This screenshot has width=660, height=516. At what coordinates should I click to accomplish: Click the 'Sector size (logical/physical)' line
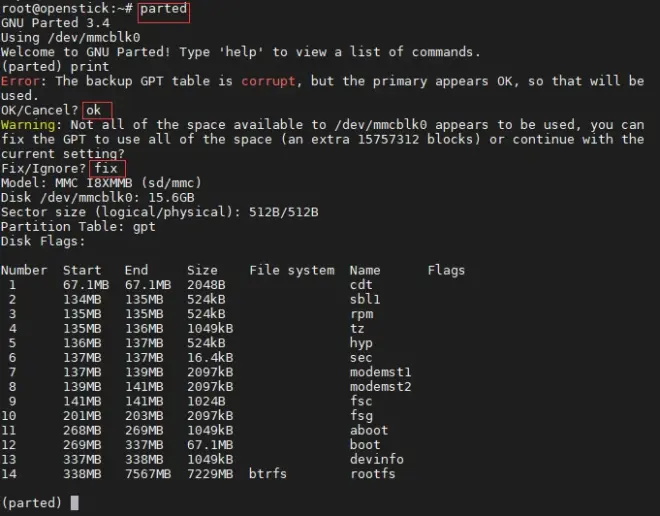pyautogui.click(x=160, y=212)
